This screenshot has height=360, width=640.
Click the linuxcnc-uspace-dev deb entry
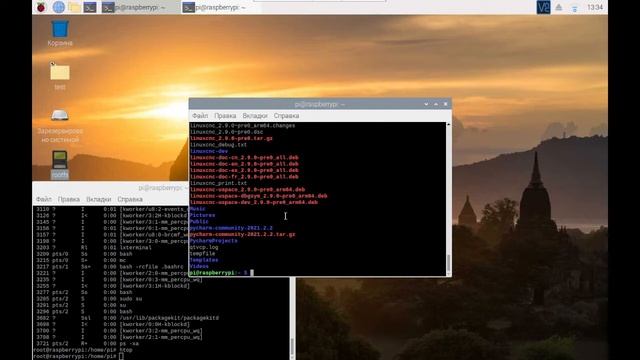(x=253, y=202)
